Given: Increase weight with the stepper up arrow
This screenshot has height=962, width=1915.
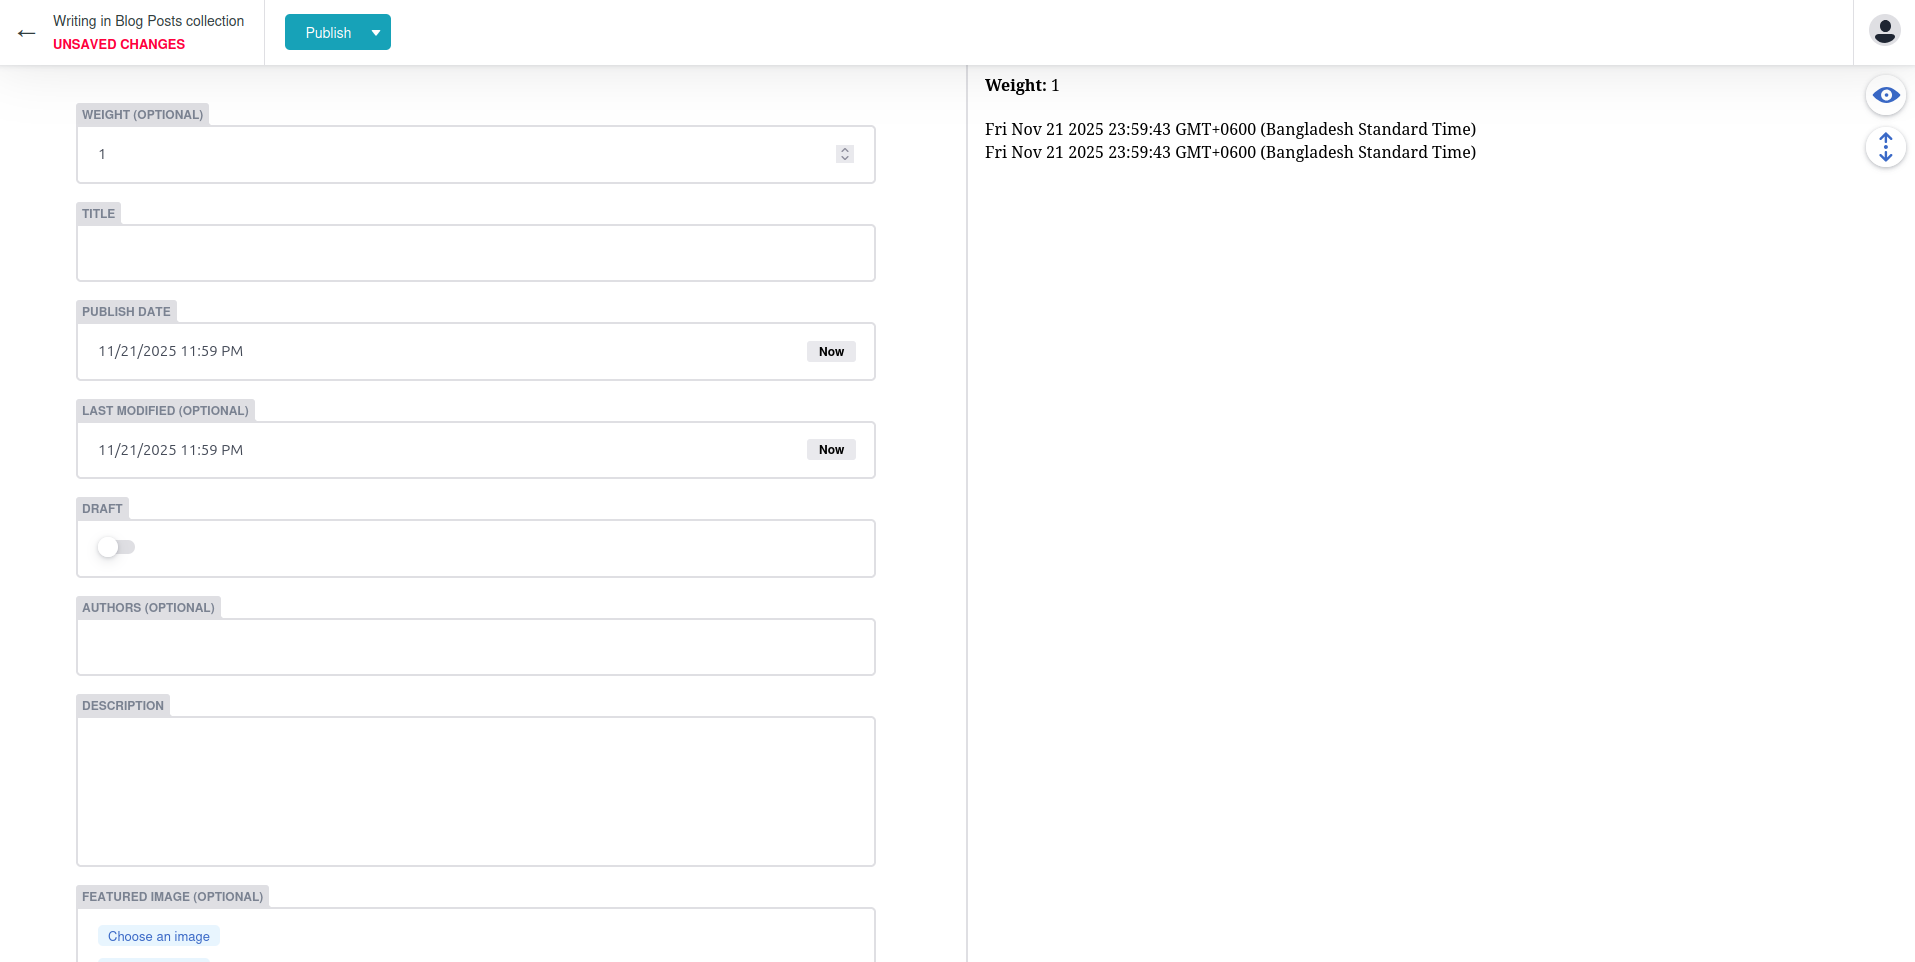Looking at the screenshot, I should point(845,150).
